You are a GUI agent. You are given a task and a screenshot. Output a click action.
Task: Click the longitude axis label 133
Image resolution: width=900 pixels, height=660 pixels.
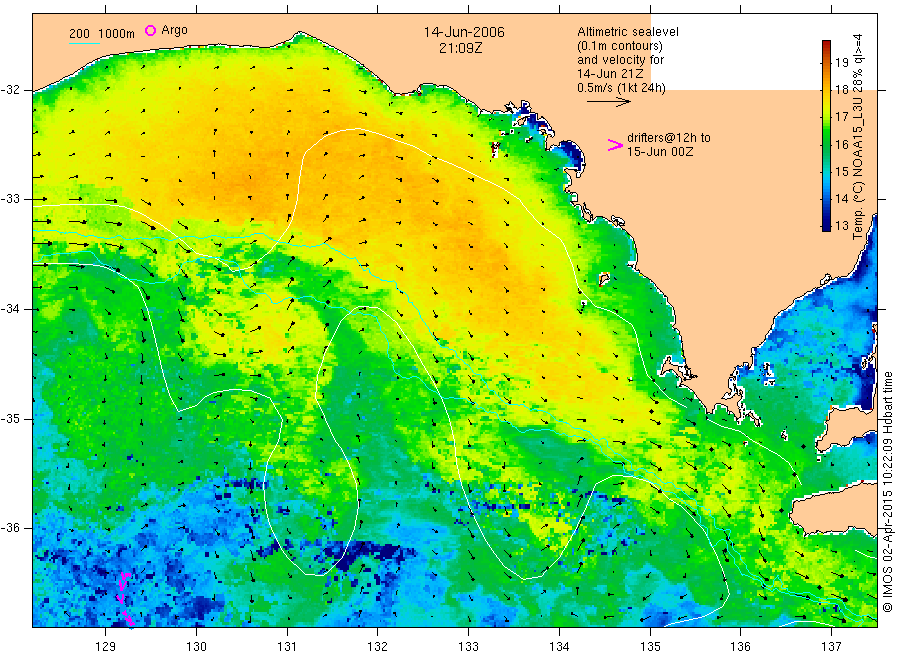pos(468,646)
